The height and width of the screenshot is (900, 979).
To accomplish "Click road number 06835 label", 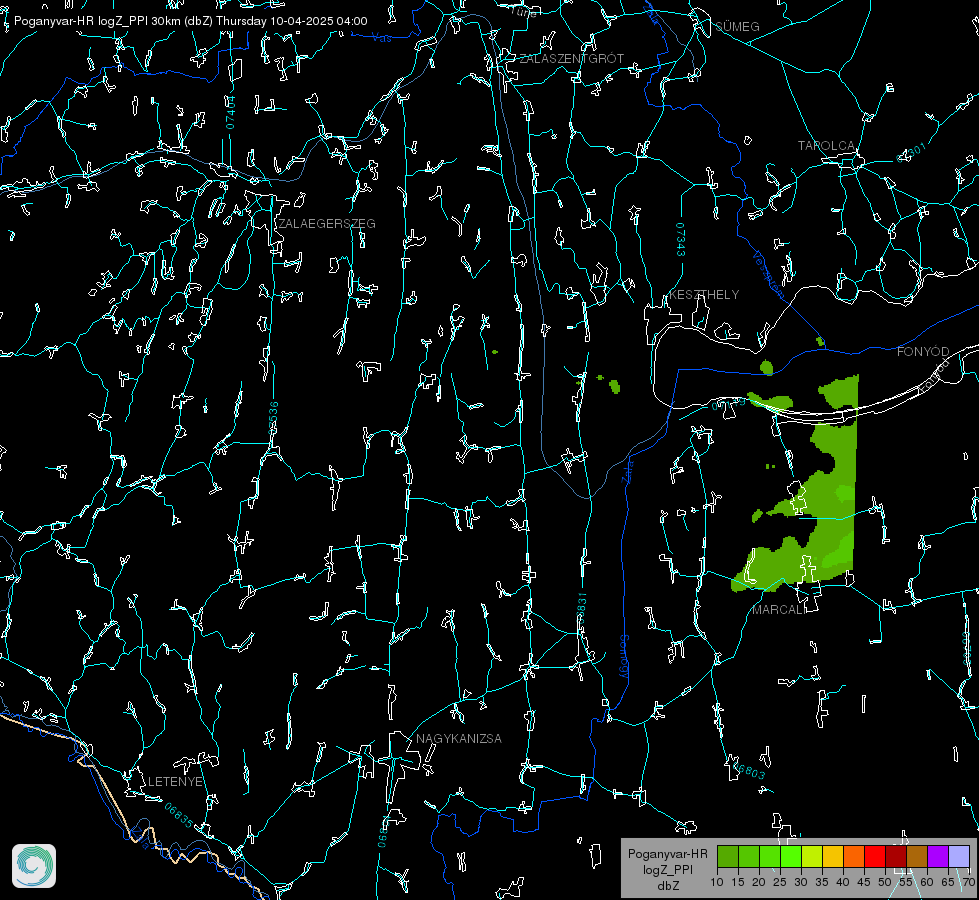I will (x=179, y=816).
